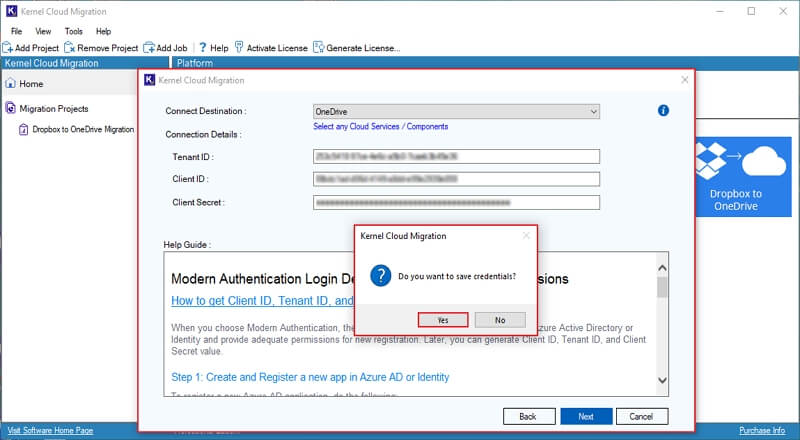The image size is (800, 440).
Task: Open How to get Client ID link
Action: (x=262, y=301)
